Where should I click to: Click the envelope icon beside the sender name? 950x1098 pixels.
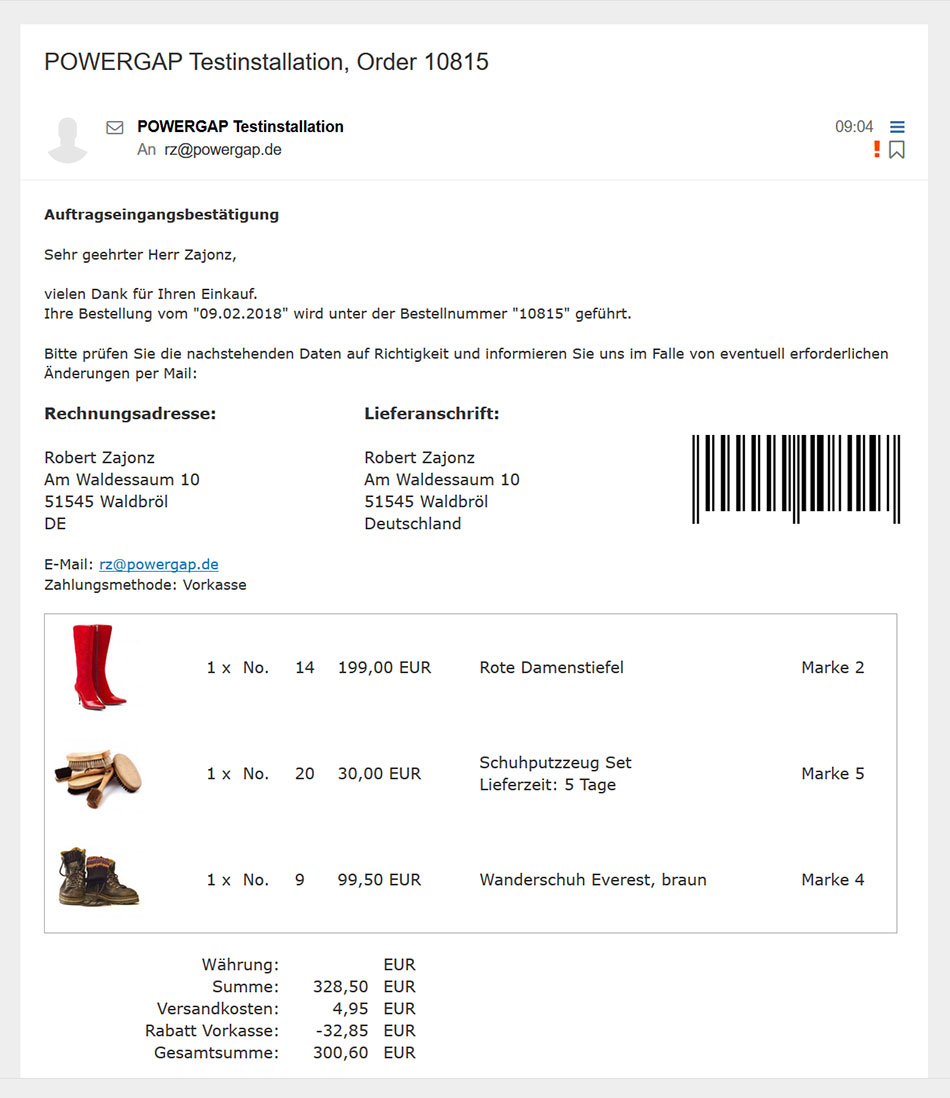(x=115, y=127)
